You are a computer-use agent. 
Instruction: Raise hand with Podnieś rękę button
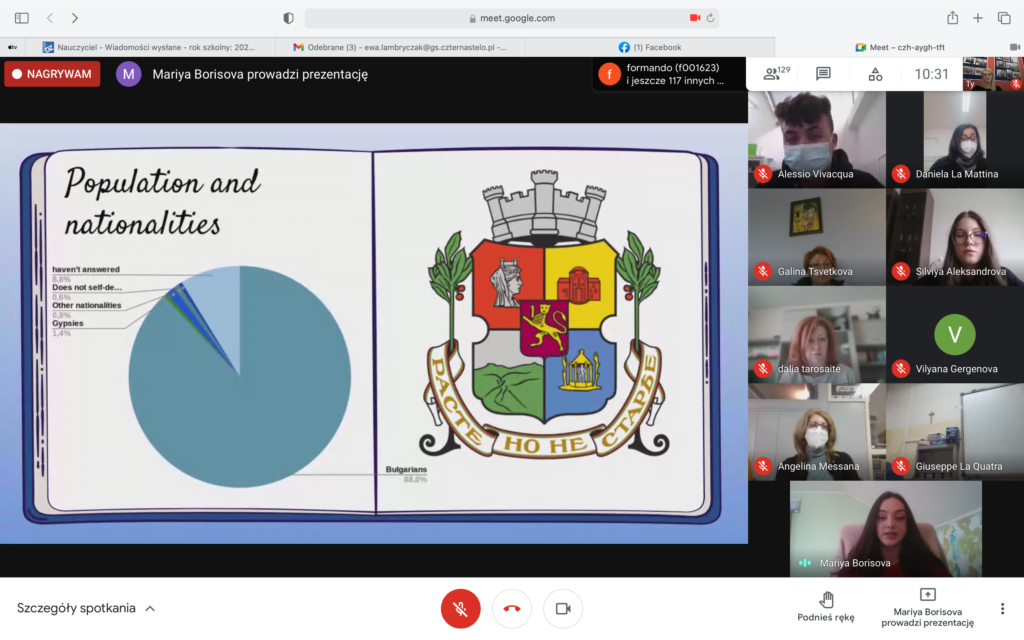(x=825, y=606)
